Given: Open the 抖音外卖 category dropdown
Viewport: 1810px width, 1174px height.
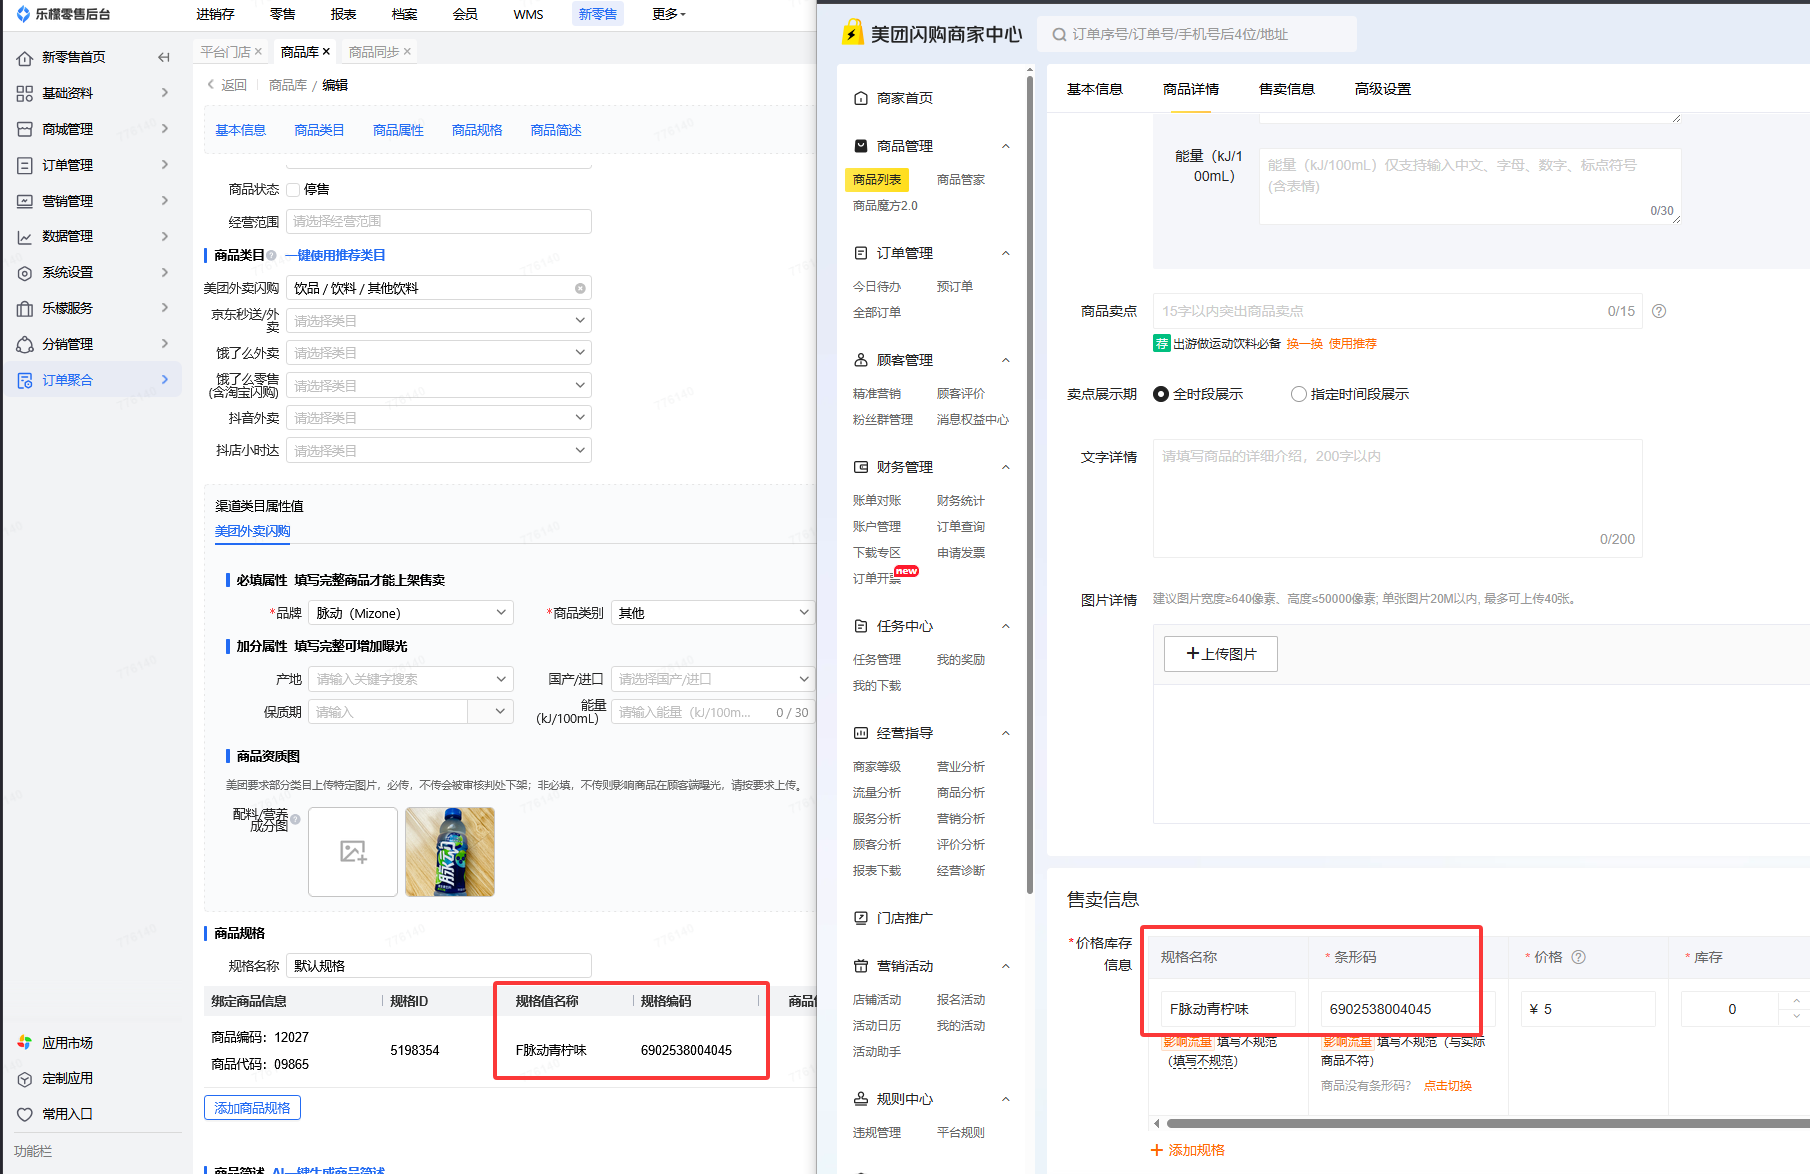Looking at the screenshot, I should 439,418.
